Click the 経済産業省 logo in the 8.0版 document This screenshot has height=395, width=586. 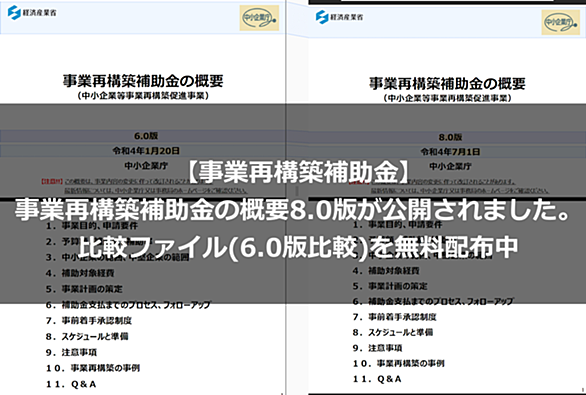tap(339, 17)
